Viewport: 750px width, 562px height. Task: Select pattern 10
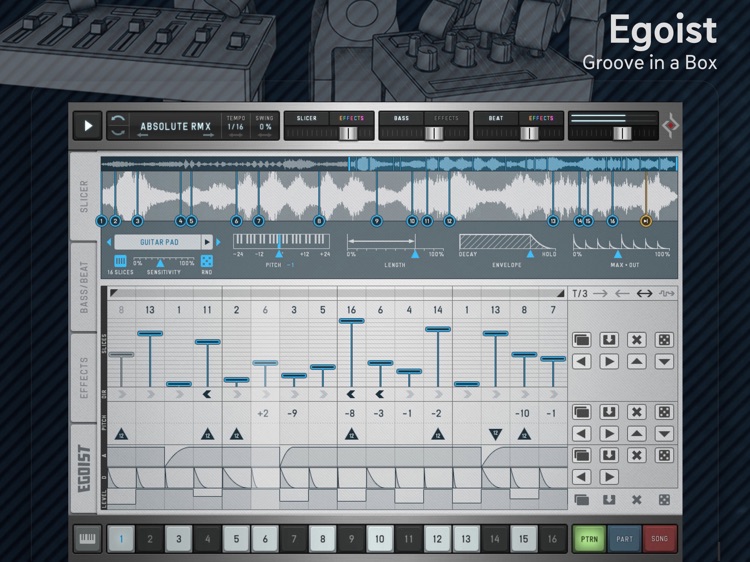coord(379,539)
